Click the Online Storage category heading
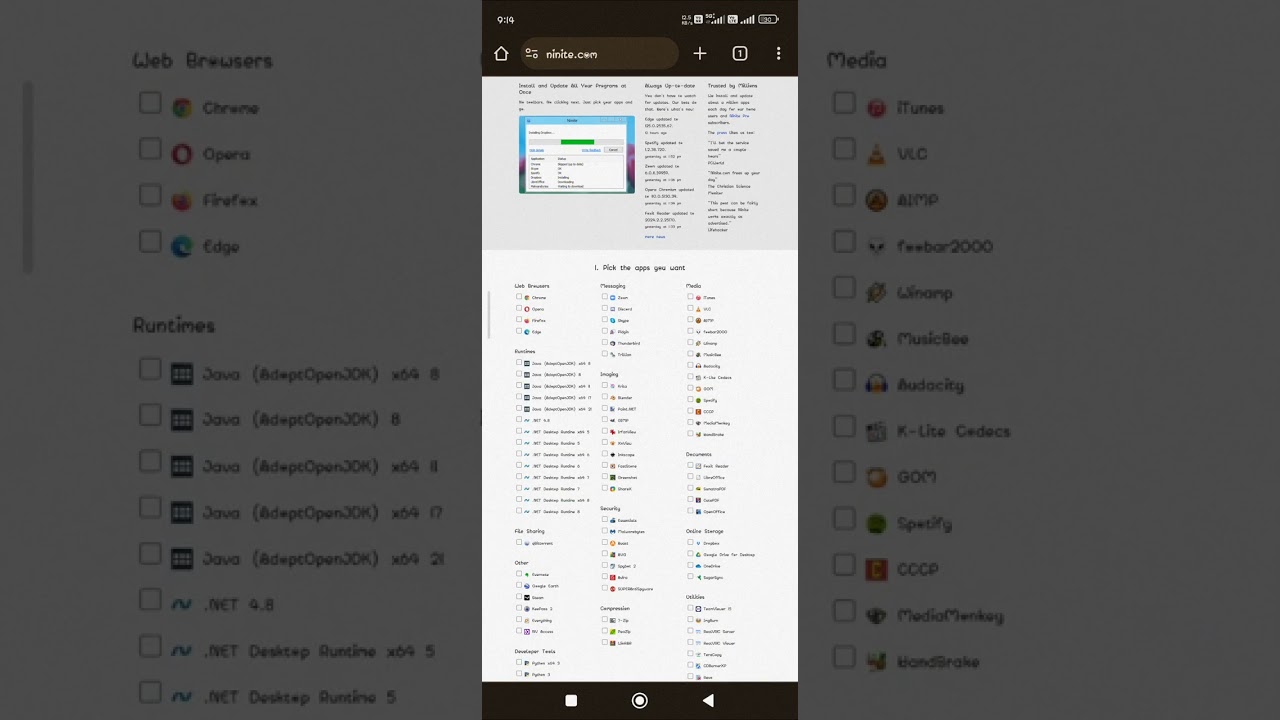 [x=705, y=532]
